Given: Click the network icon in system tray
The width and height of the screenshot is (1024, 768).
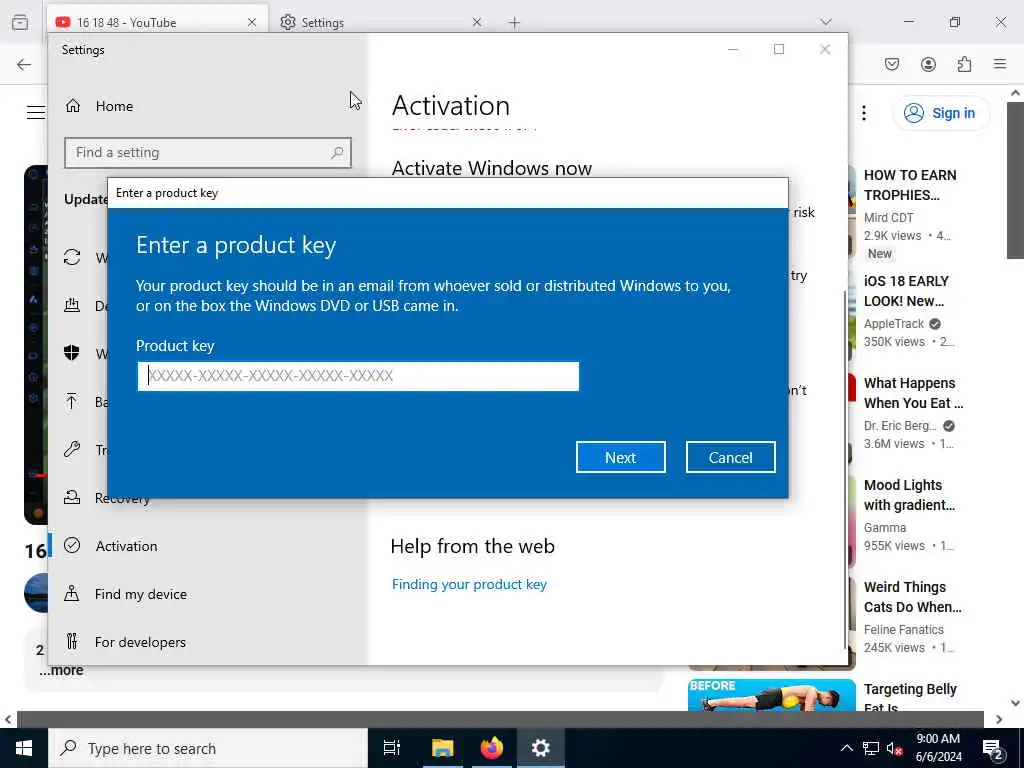Looking at the screenshot, I should click(871, 748).
